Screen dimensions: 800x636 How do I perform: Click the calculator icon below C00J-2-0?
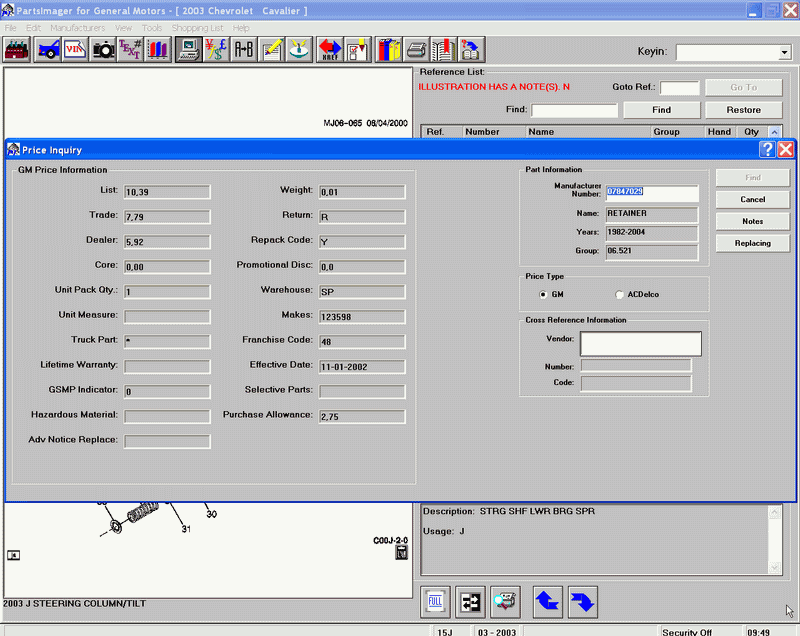(x=402, y=552)
